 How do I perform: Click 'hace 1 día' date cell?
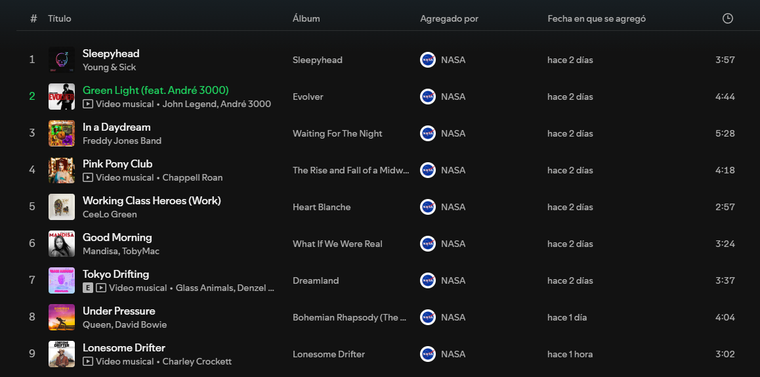click(567, 317)
